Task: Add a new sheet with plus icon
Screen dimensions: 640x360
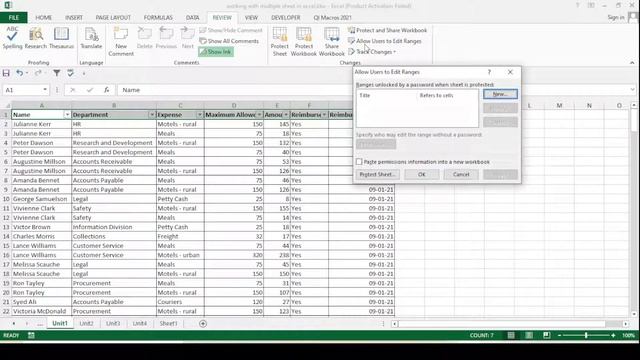Action: point(203,324)
